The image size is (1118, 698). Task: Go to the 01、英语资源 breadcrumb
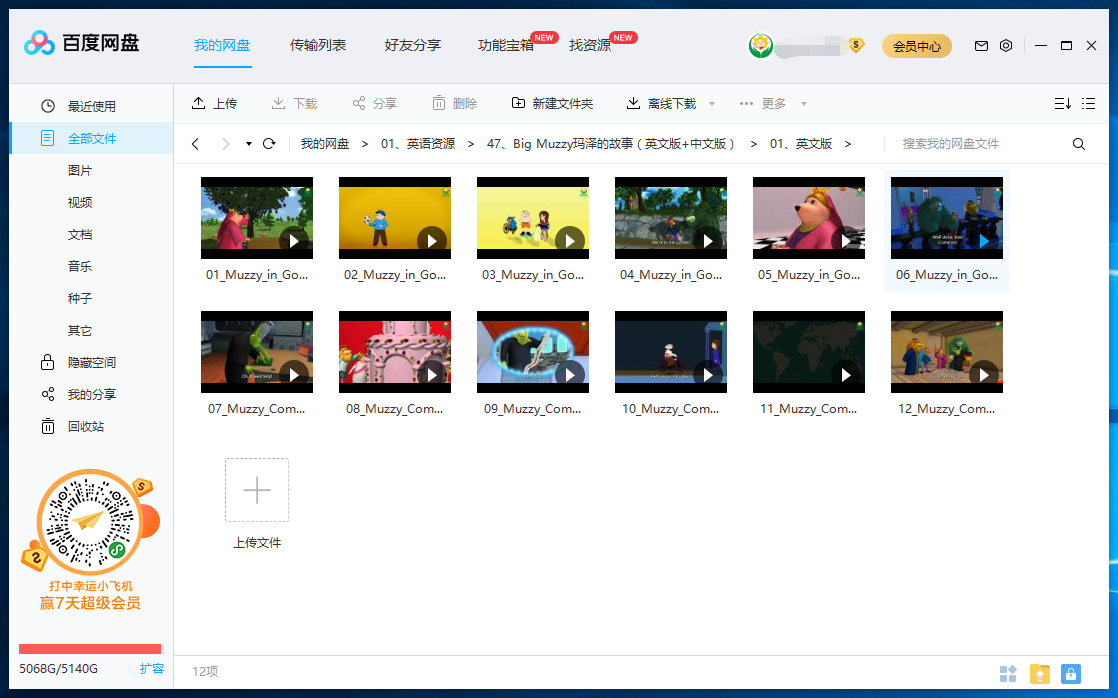(418, 144)
